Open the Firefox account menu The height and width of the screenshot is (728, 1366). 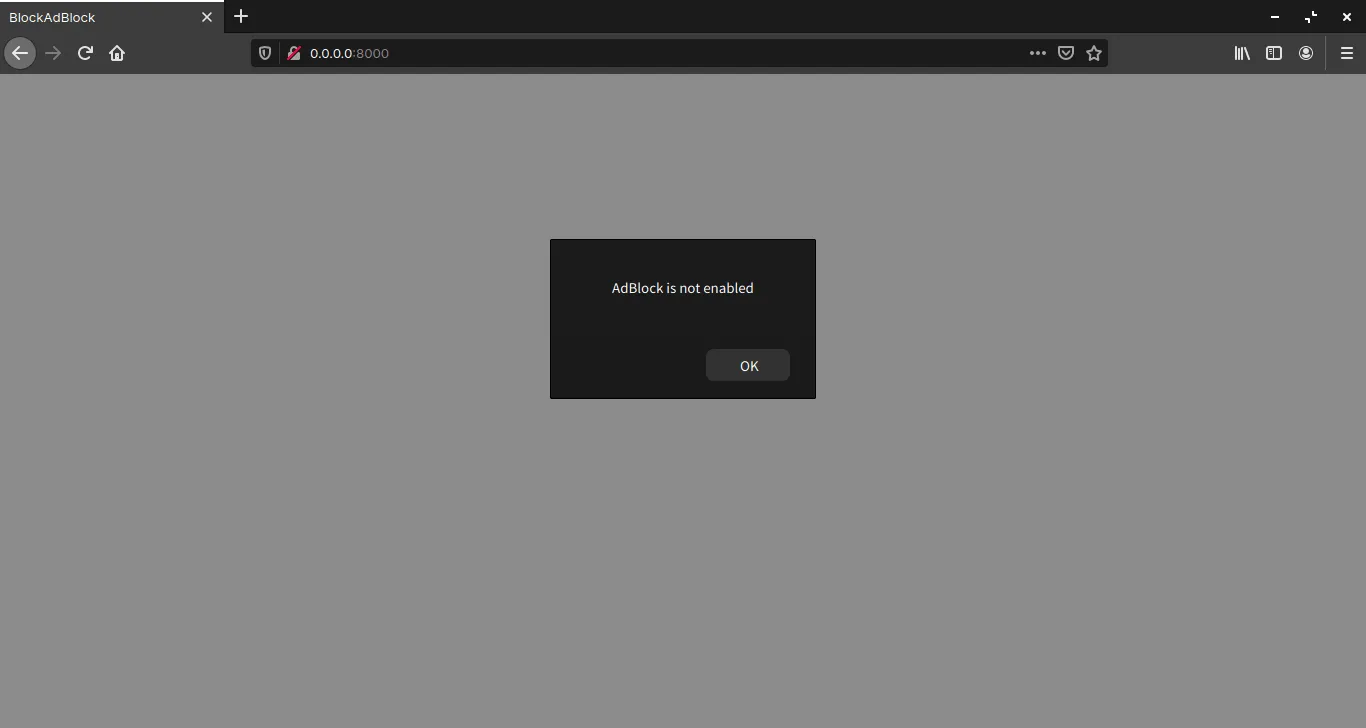[x=1306, y=53]
